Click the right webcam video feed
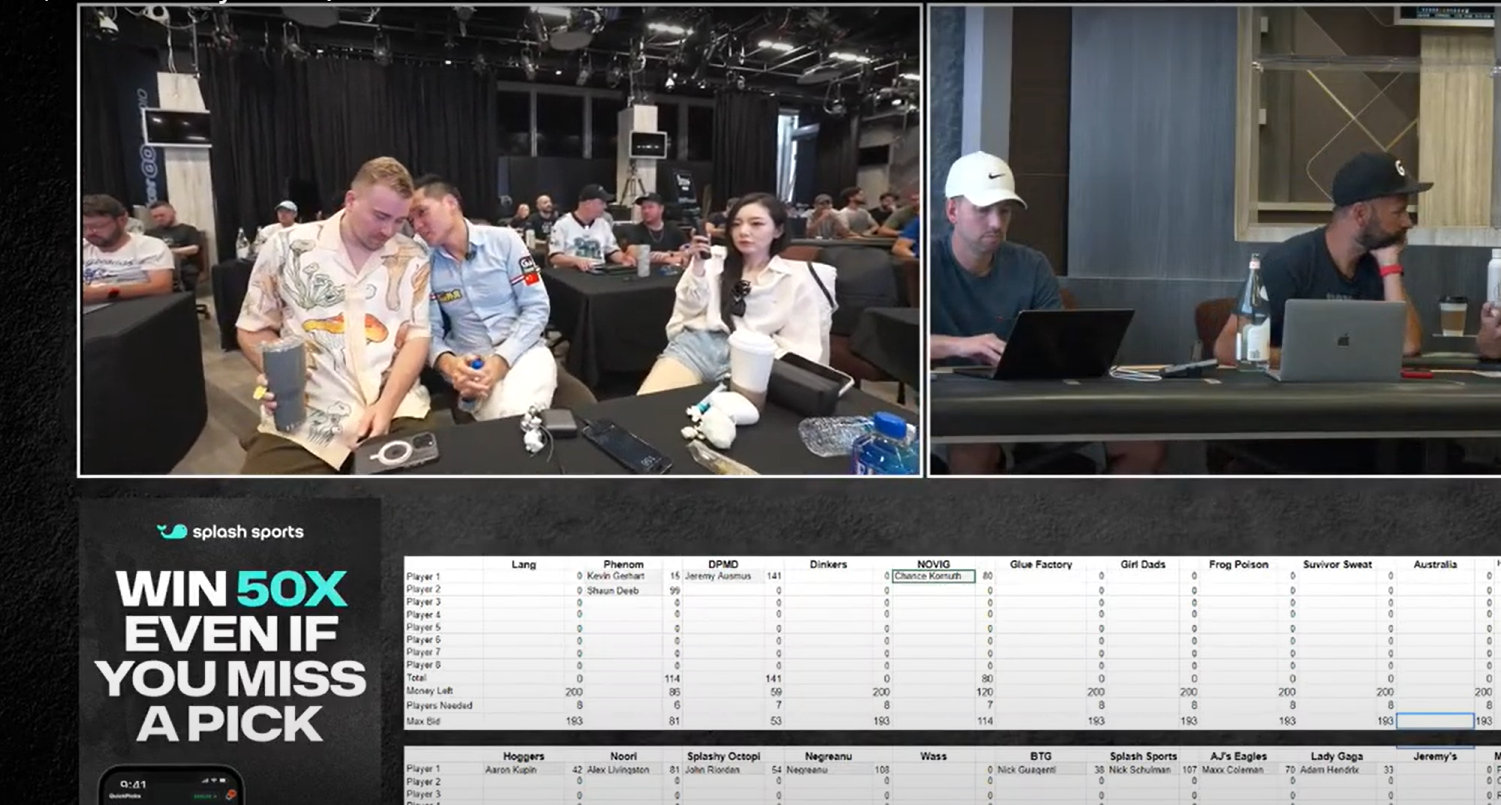The width and height of the screenshot is (1501, 805). (x=1214, y=240)
